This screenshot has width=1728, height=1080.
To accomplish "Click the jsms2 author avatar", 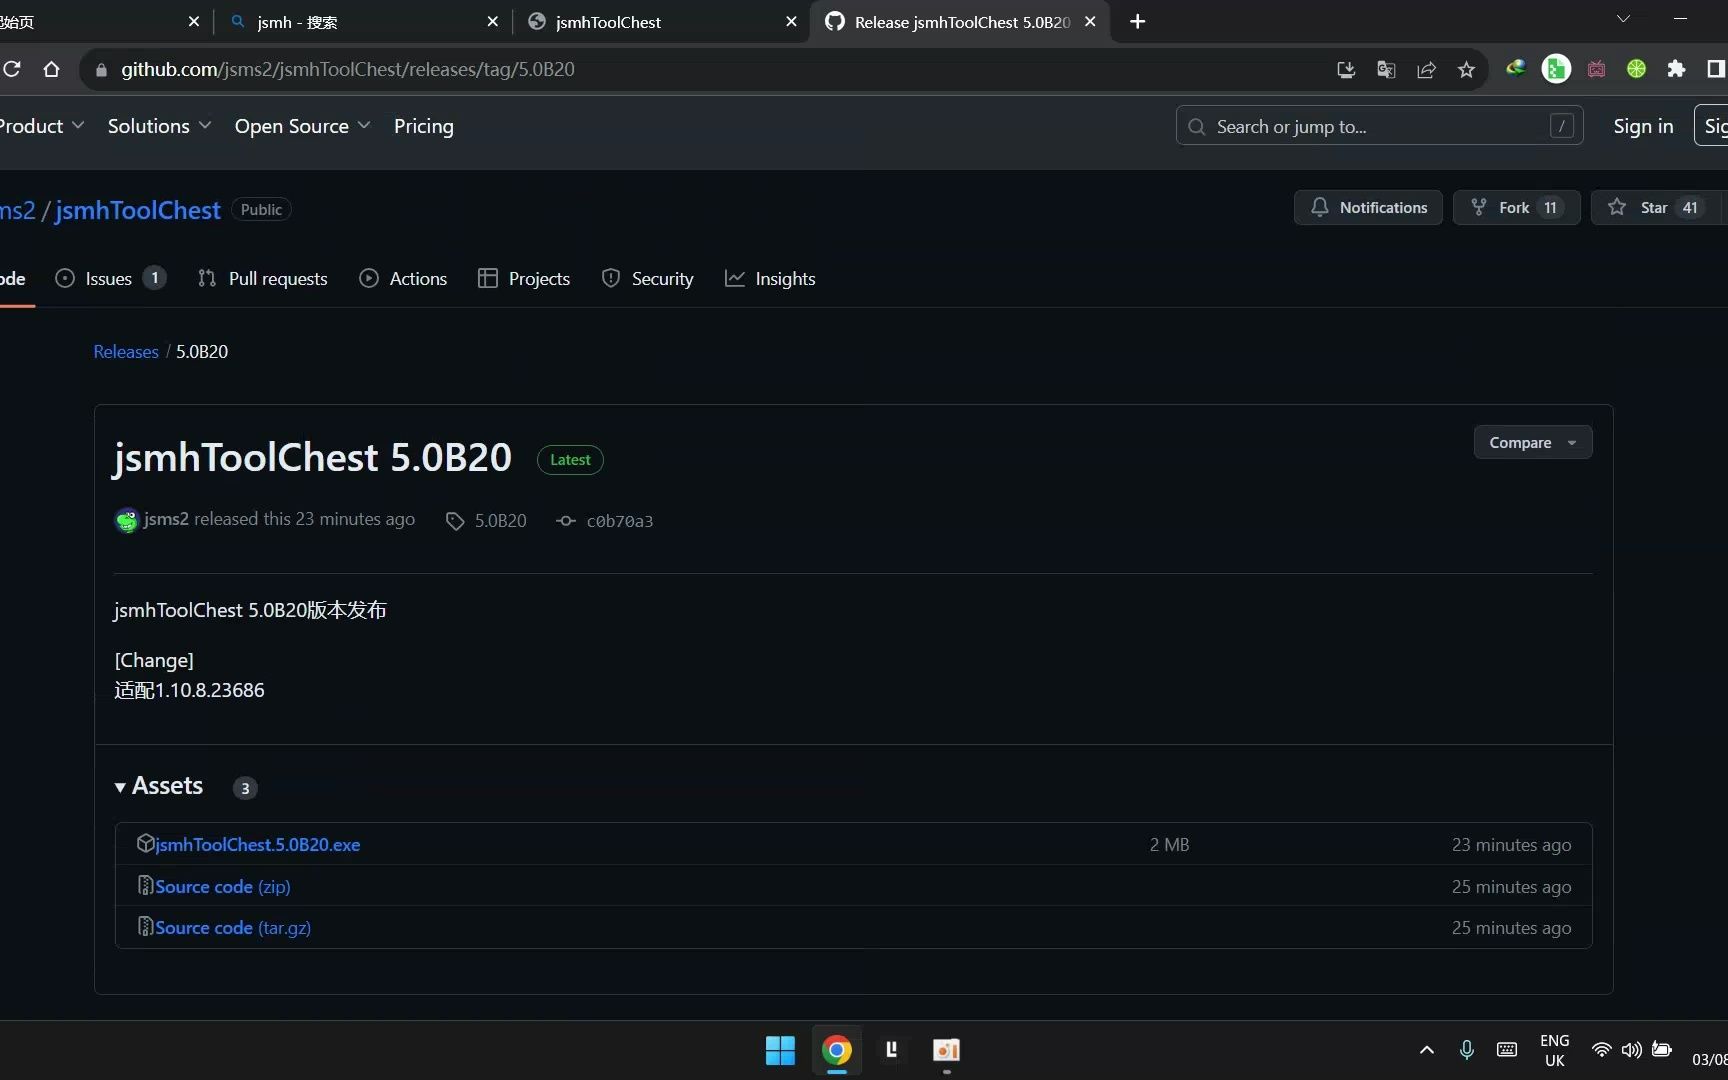I will pyautogui.click(x=126, y=520).
